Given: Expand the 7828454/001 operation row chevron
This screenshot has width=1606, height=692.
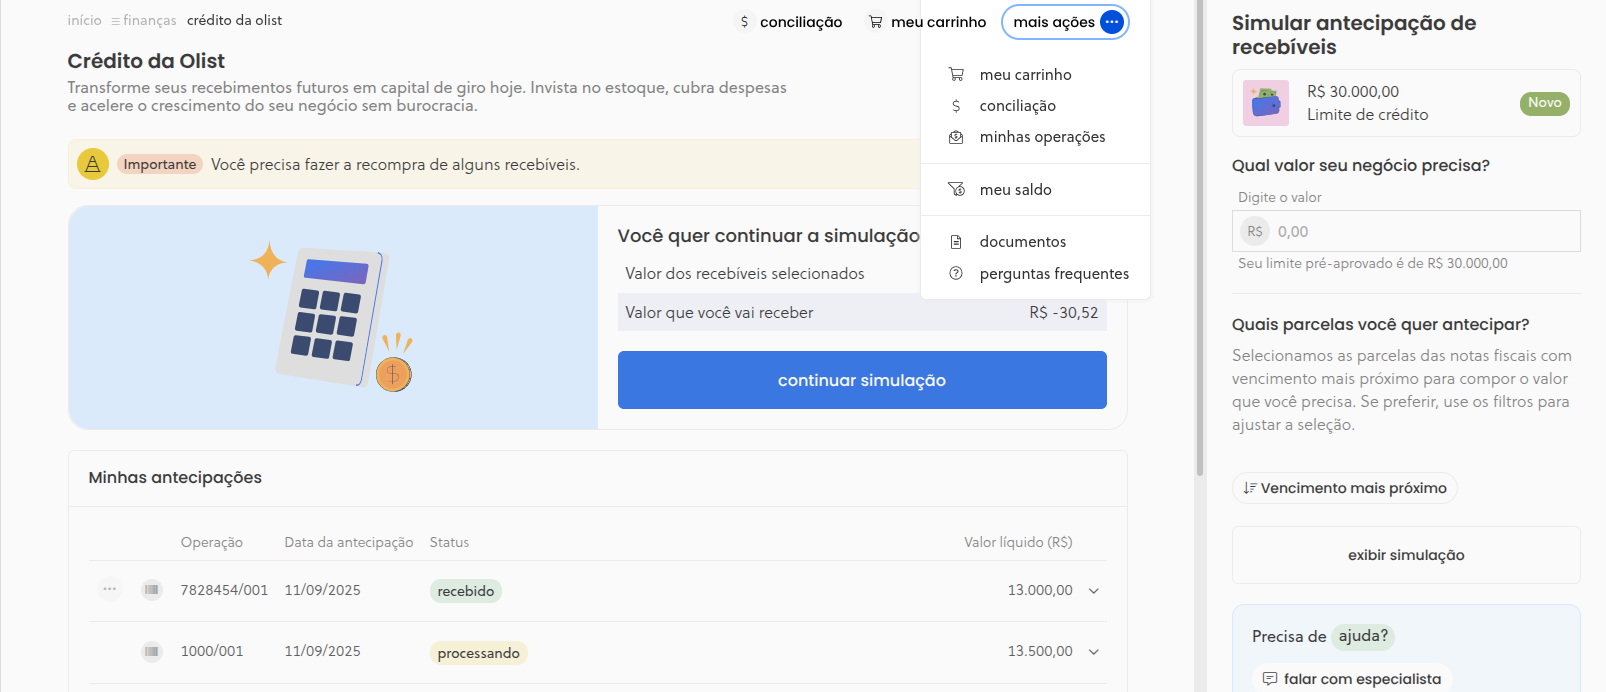Looking at the screenshot, I should coord(1094,591).
